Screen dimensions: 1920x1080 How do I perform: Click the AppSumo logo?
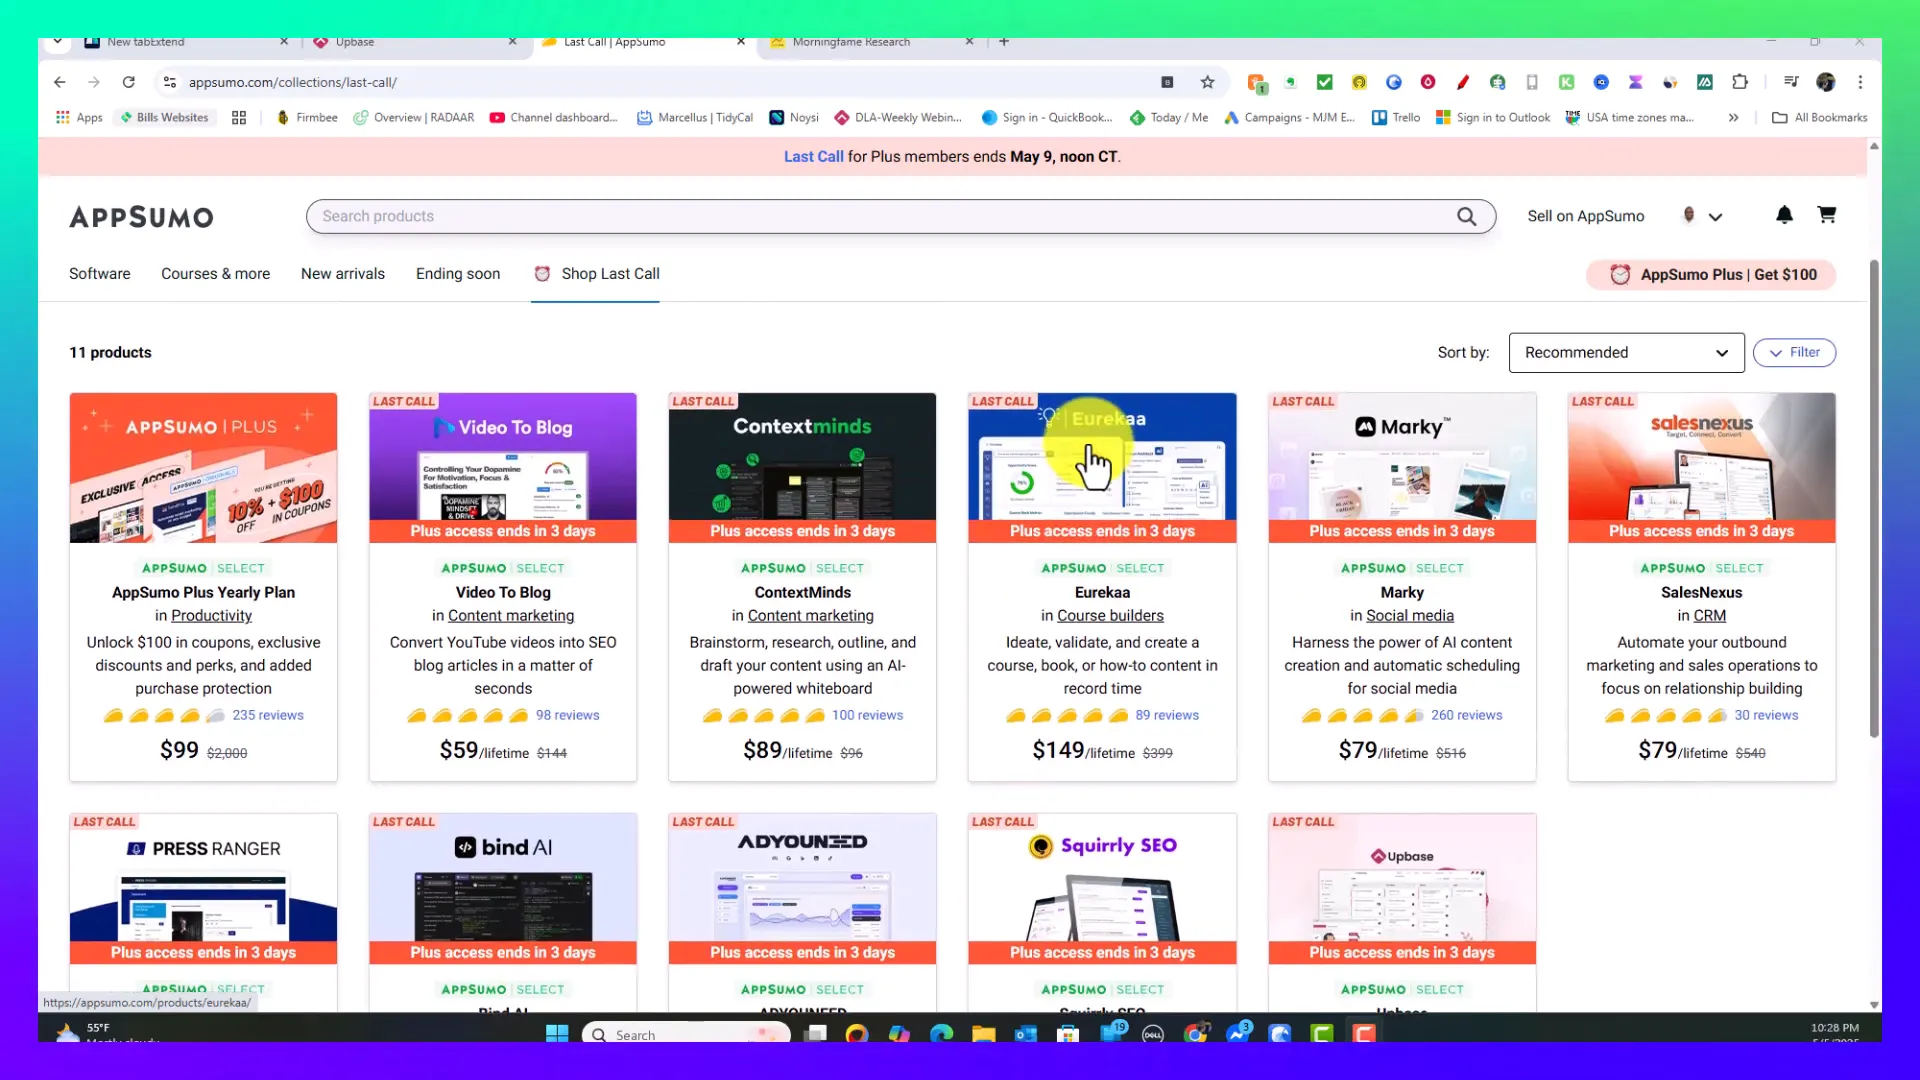click(x=141, y=217)
